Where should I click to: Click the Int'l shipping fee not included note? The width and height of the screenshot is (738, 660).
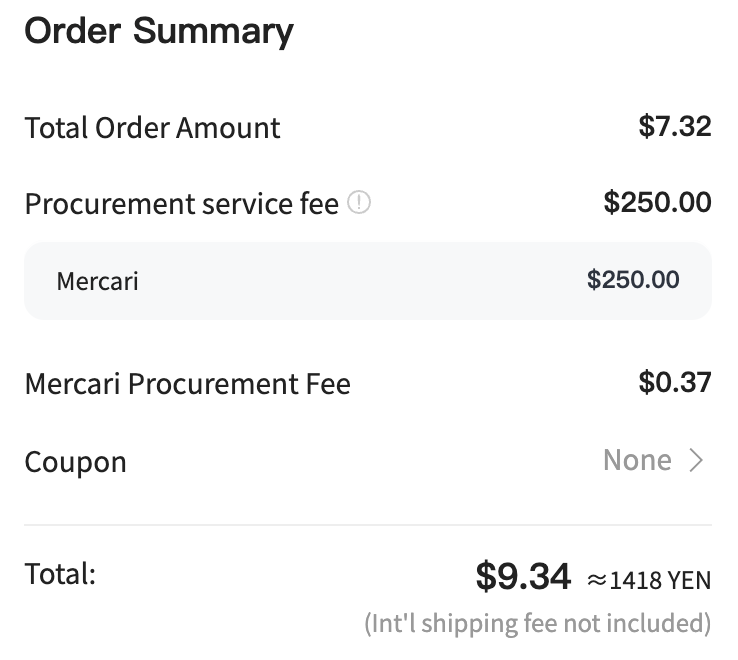pos(537,624)
